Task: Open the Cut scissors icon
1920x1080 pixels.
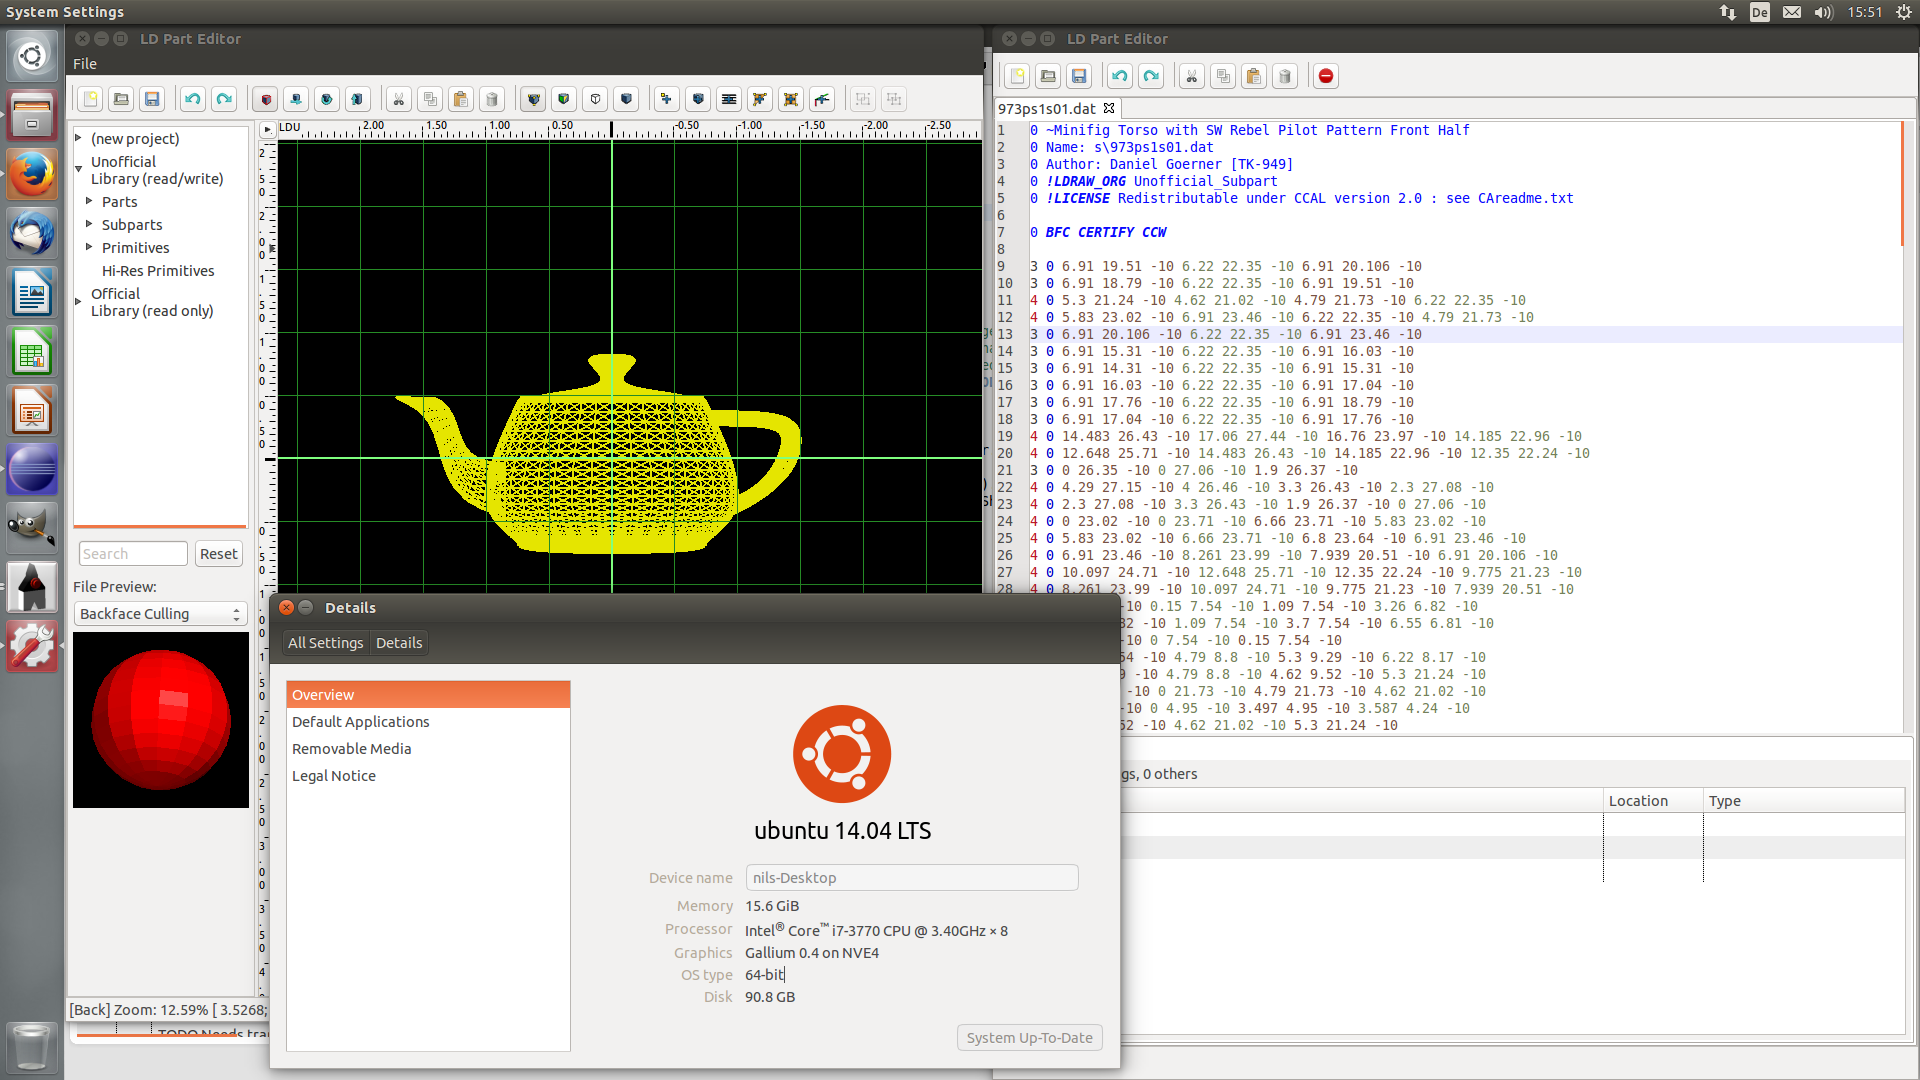Action: coord(399,99)
